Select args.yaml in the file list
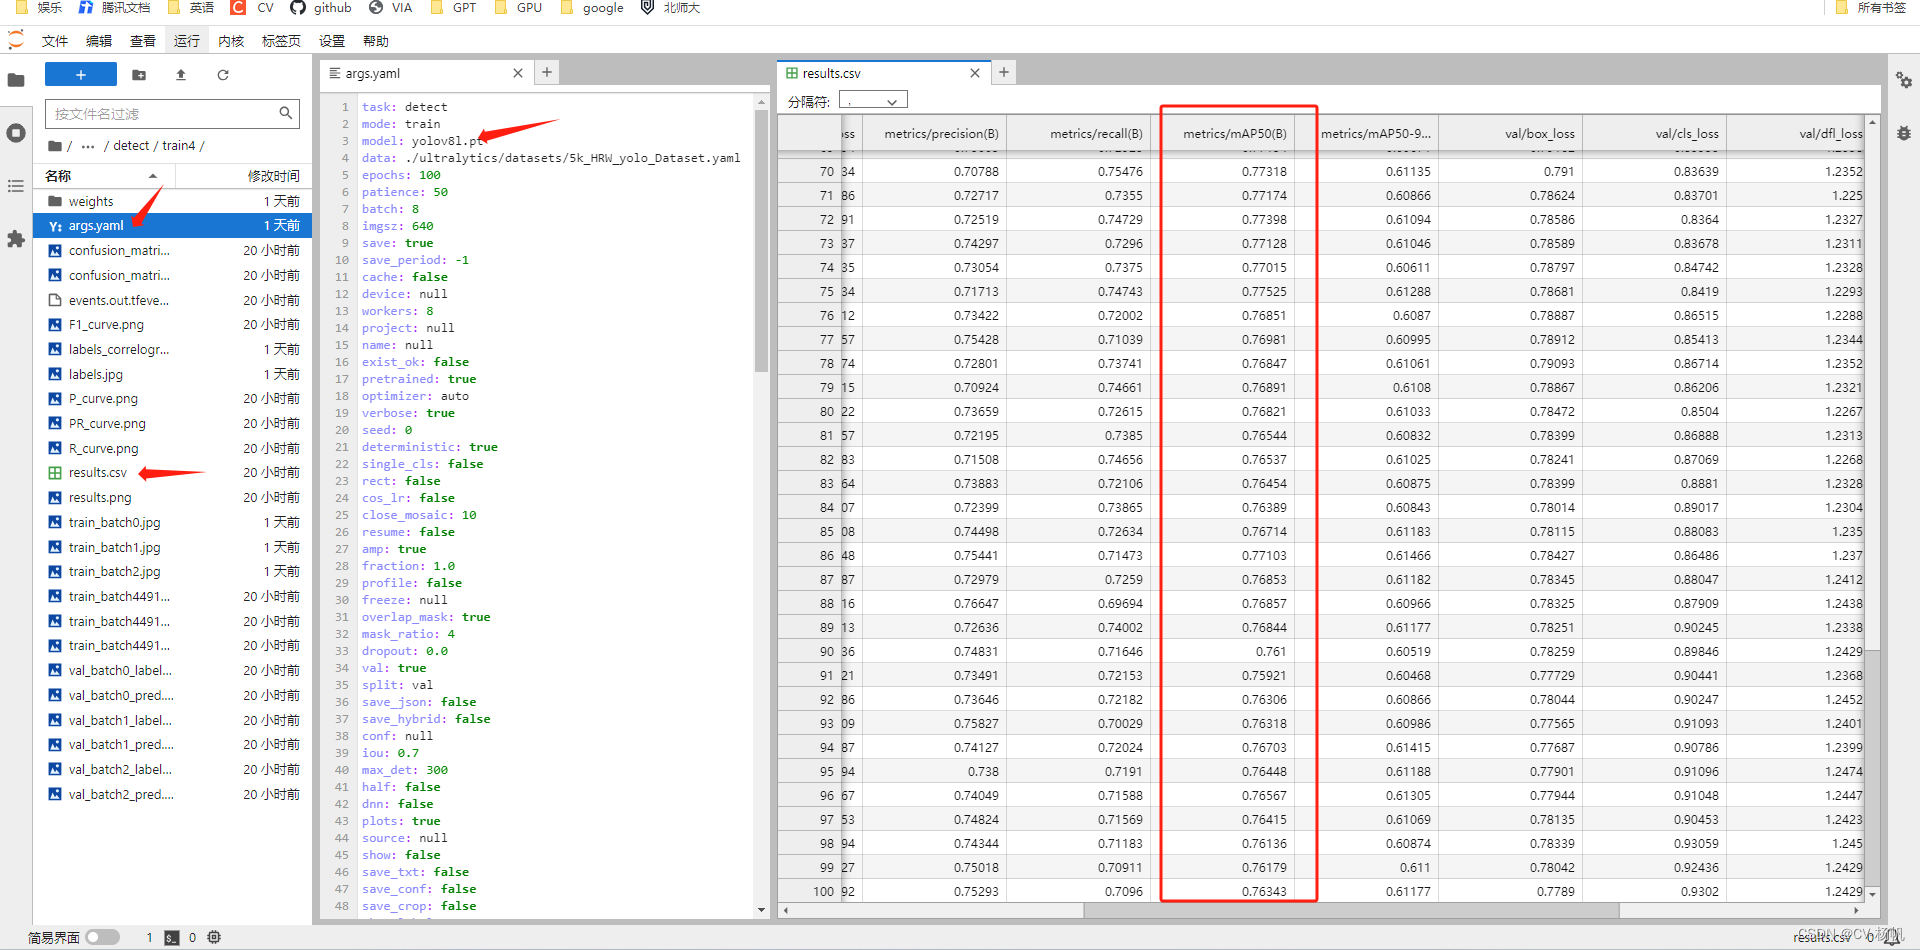This screenshot has width=1920, height=950. point(173,226)
